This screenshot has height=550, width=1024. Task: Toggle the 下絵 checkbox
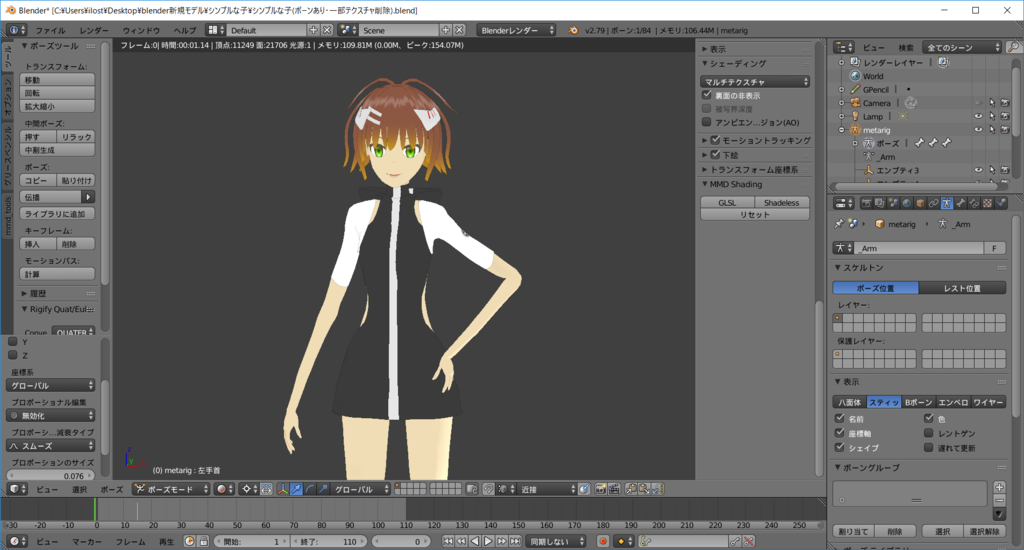point(715,155)
